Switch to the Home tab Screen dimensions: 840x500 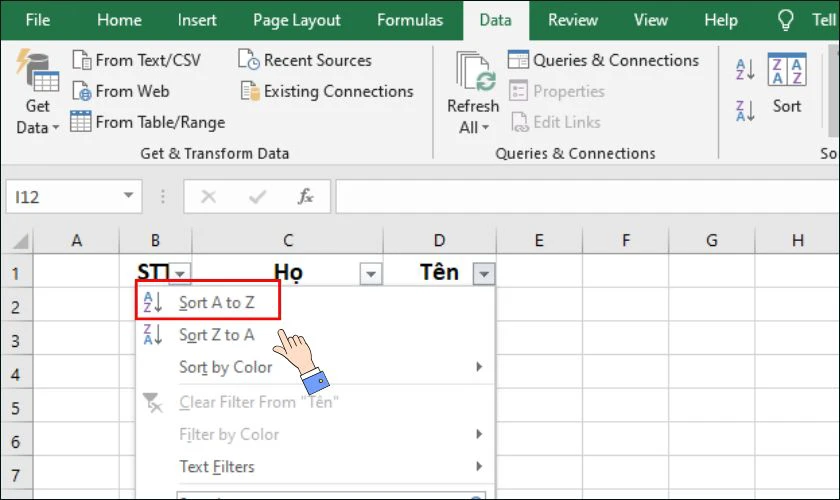(x=119, y=20)
